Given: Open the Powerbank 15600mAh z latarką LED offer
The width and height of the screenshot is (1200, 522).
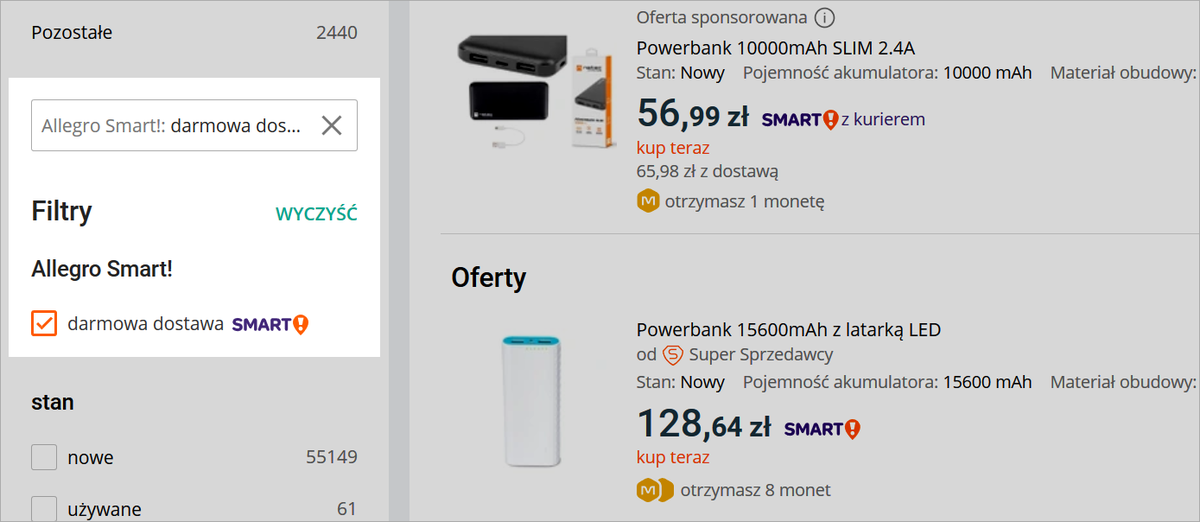Looking at the screenshot, I should pyautogui.click(x=788, y=330).
